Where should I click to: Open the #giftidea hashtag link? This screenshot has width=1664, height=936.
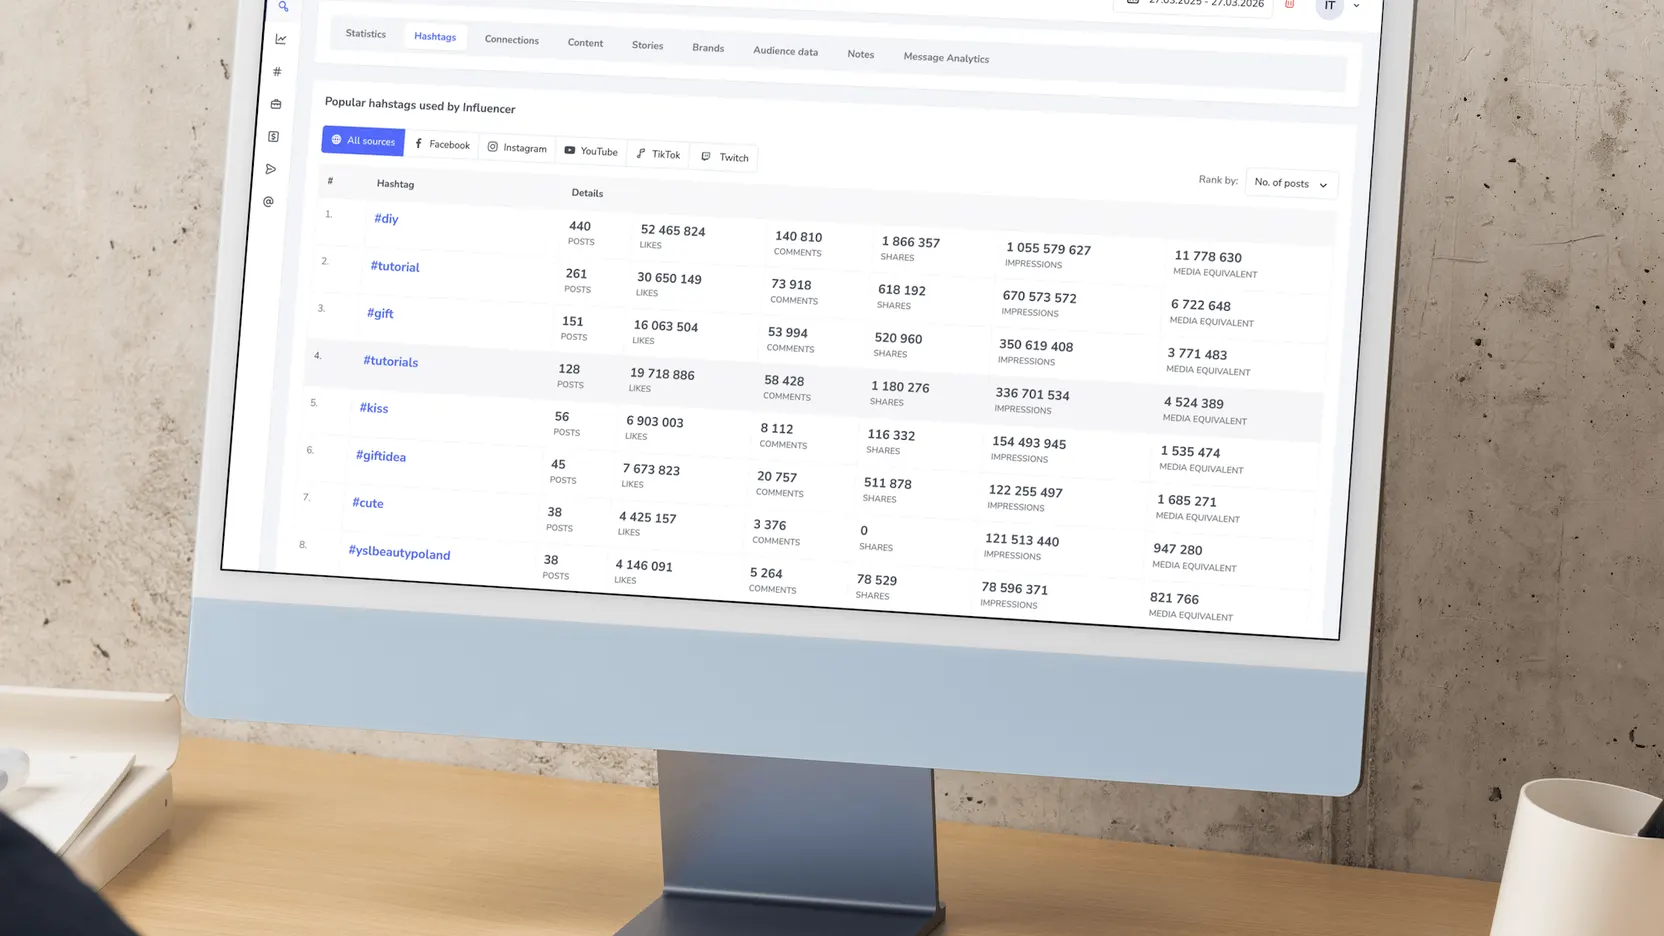[381, 456]
